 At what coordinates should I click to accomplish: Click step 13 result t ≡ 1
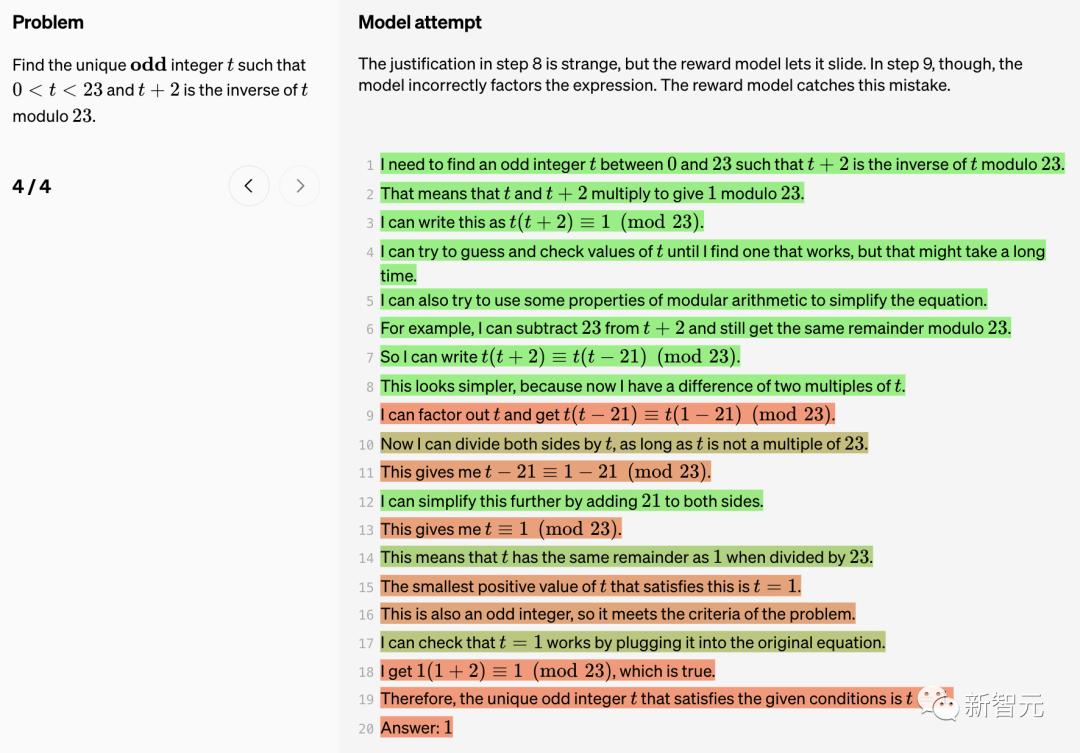500,529
